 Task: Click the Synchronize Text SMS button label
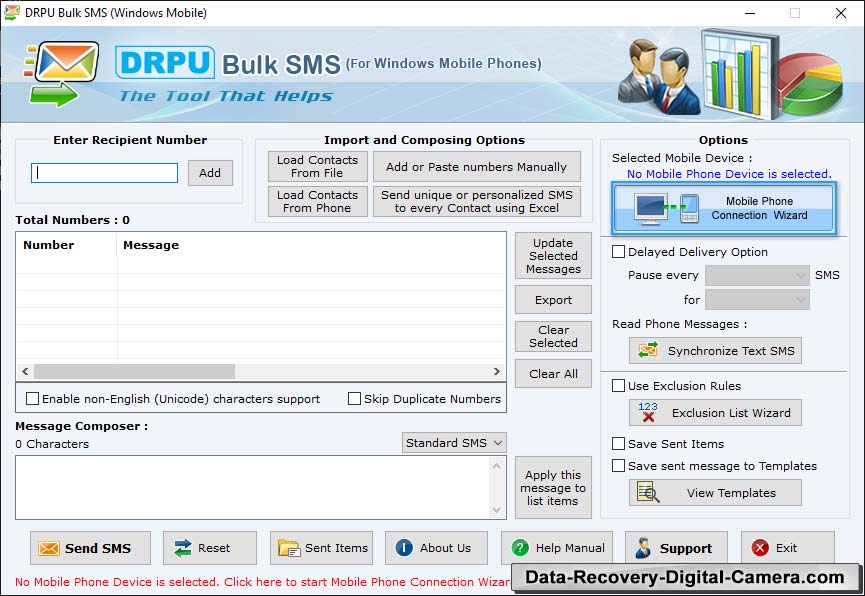(731, 351)
